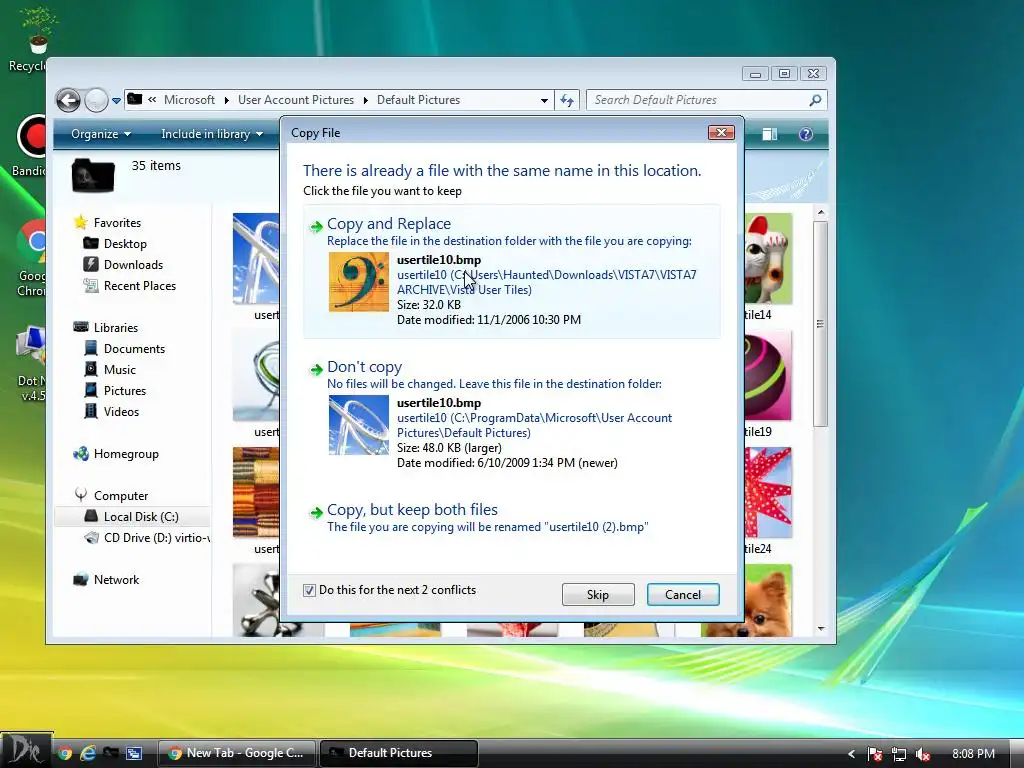Select Local Disk (C:) drive
Viewport: 1024px width, 768px height.
[x=141, y=517]
